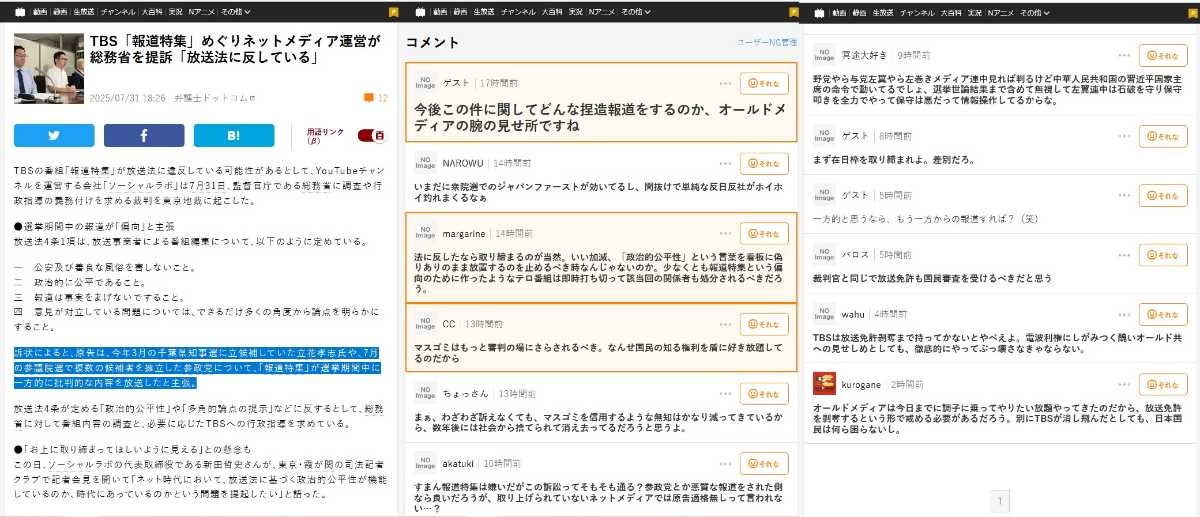Go to comment page 1
This screenshot has width=1200, height=517.
(1001, 501)
